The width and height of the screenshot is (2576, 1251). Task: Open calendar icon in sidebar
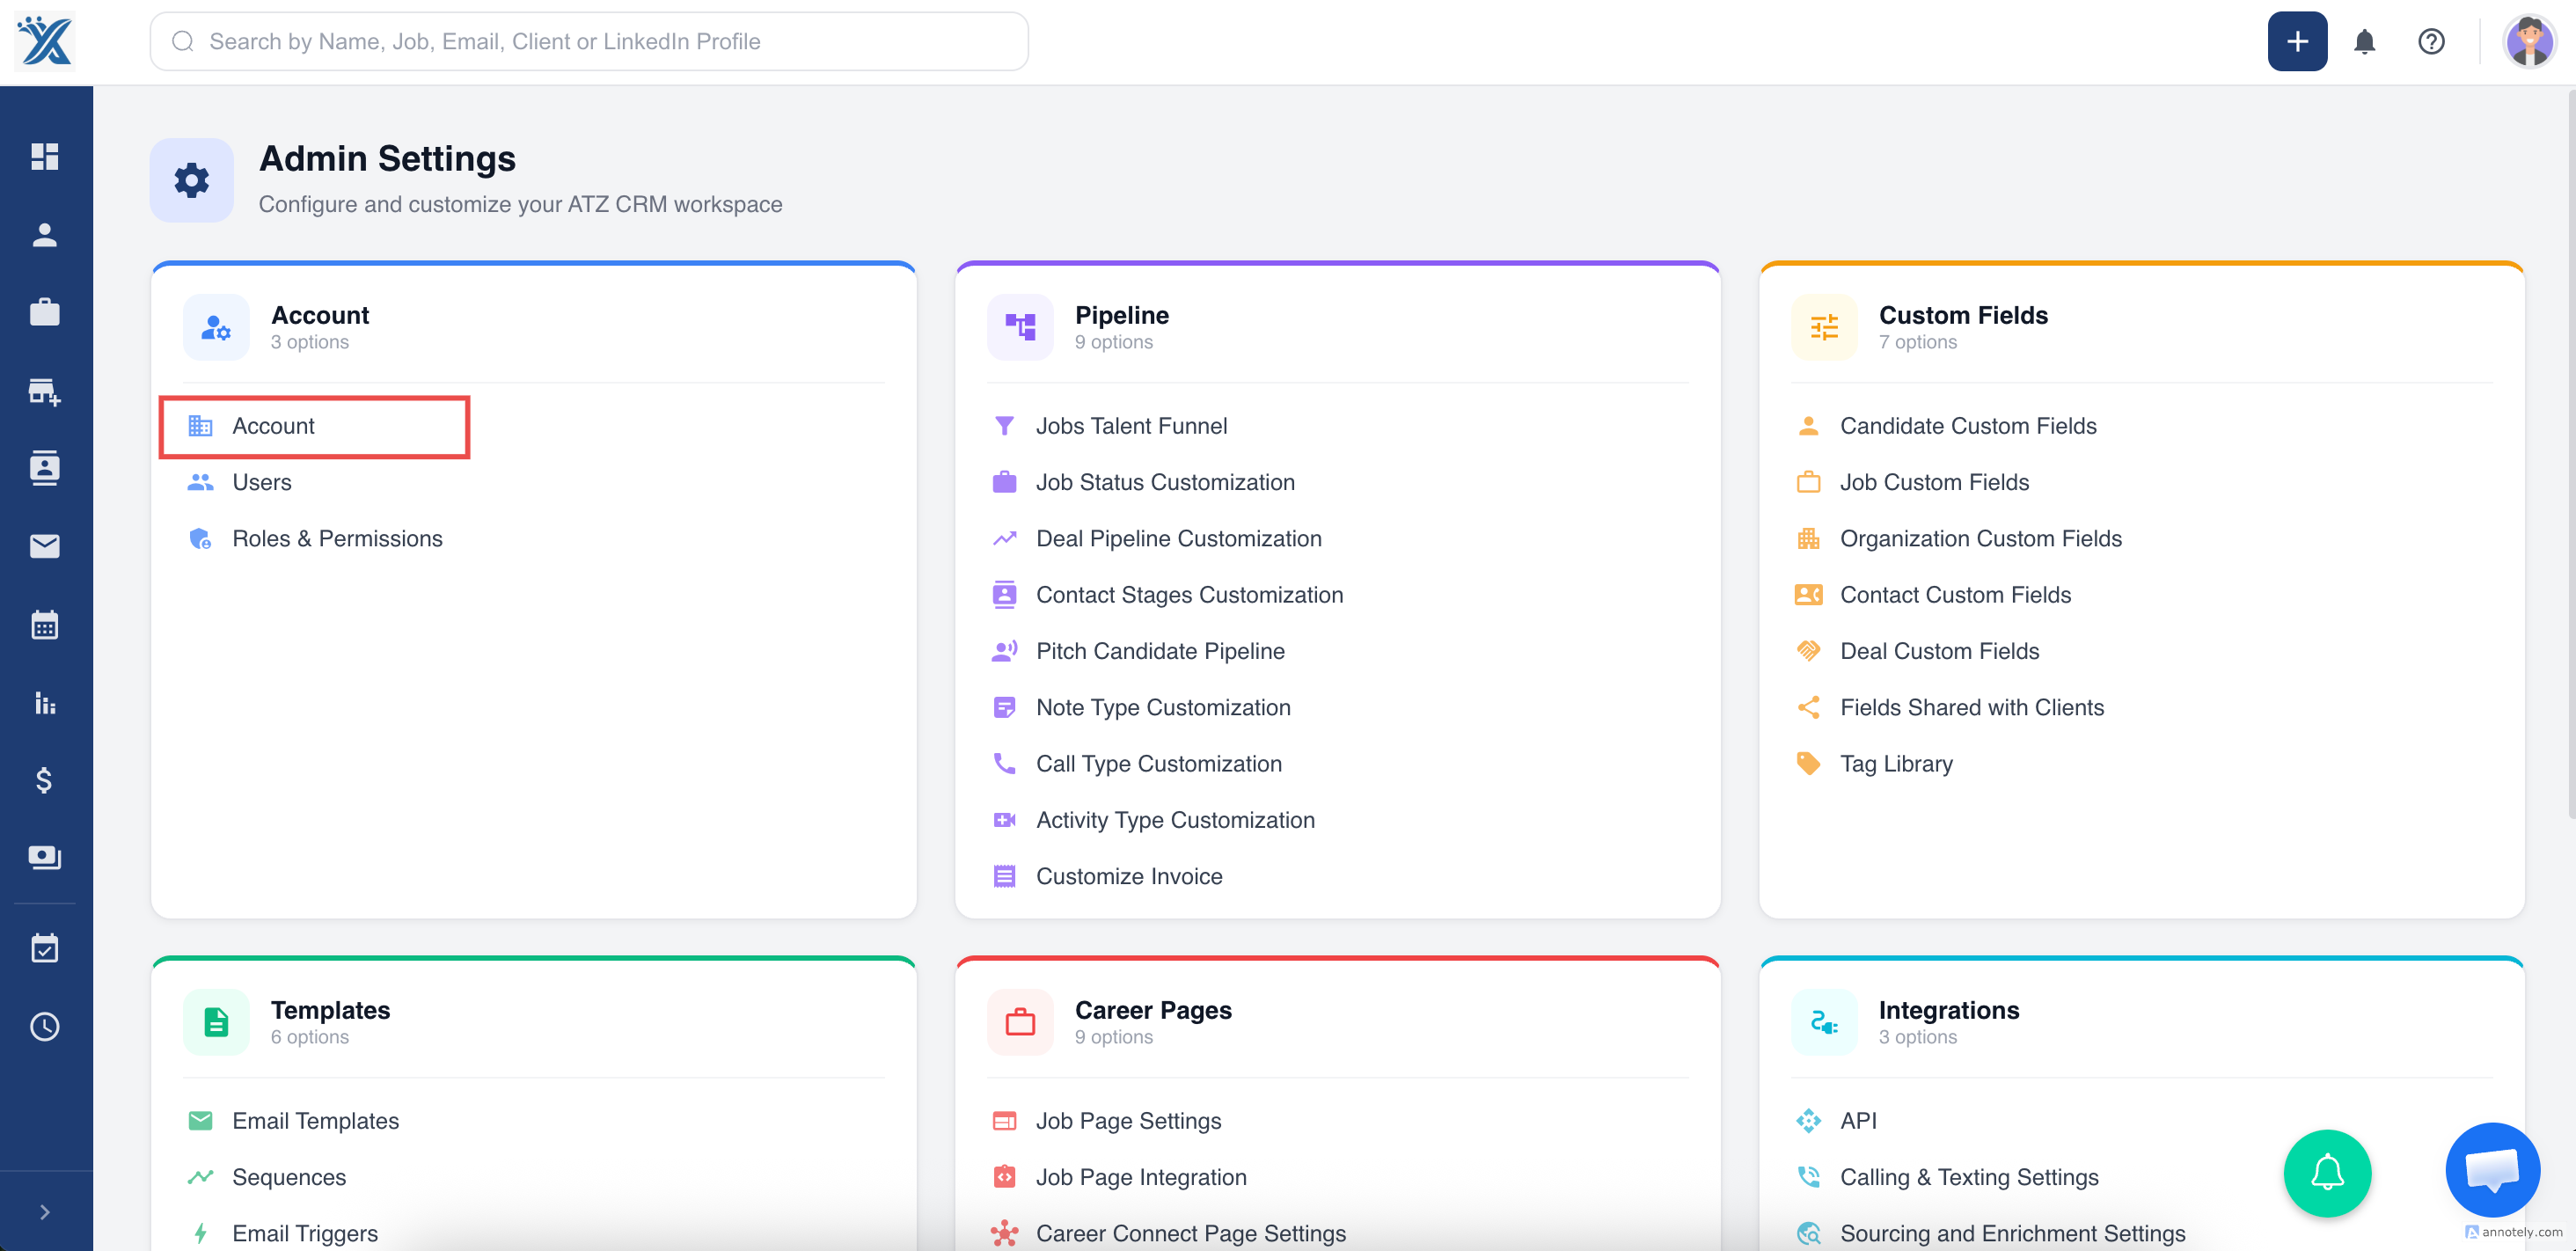point(45,625)
